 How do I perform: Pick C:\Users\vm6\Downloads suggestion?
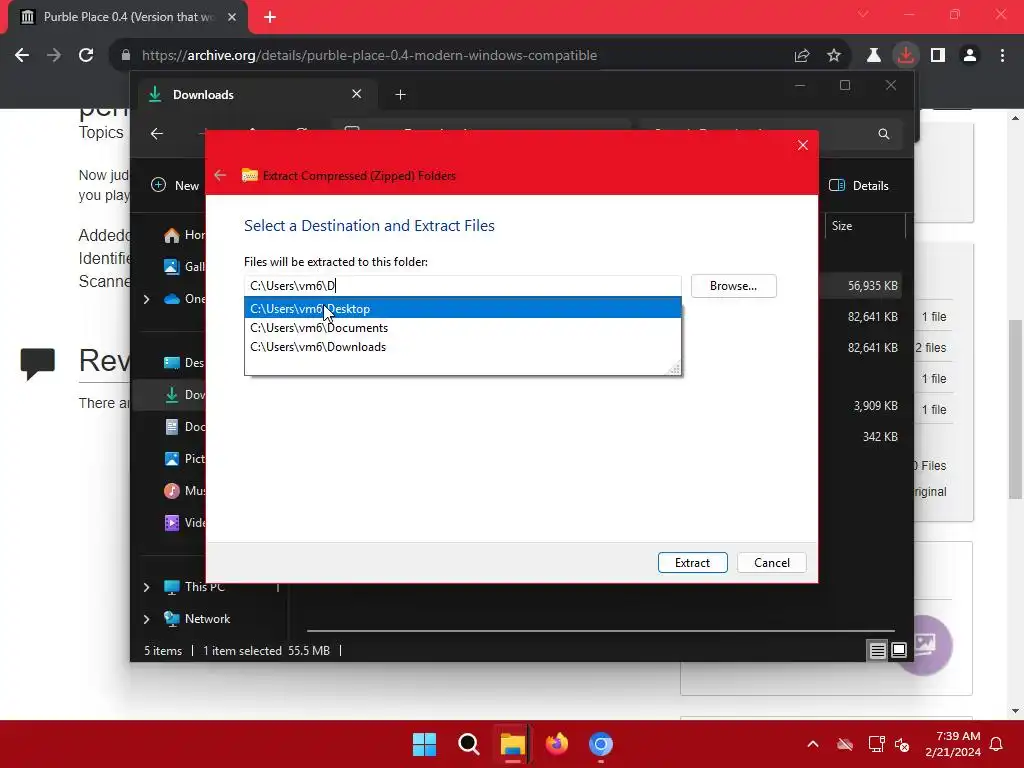462,347
